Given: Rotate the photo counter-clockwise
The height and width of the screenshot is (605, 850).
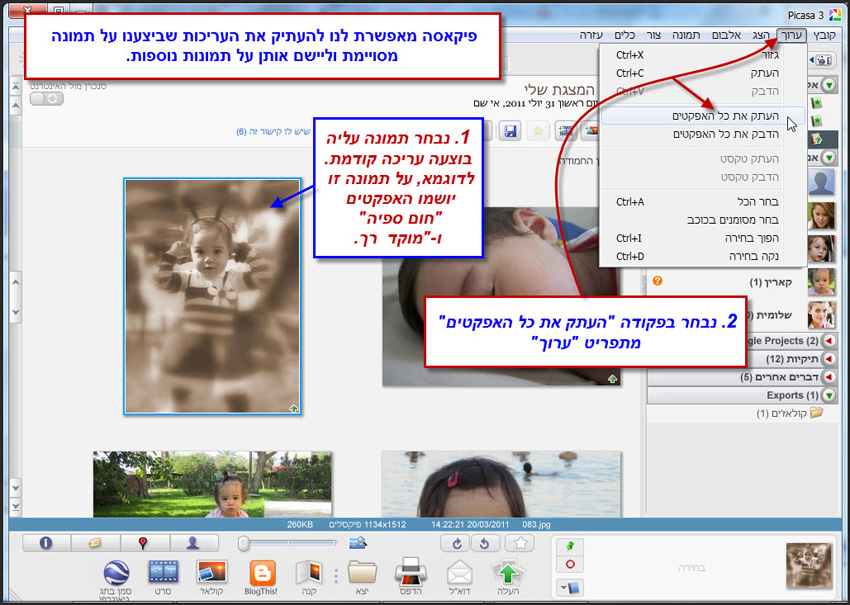Looking at the screenshot, I should coord(485,543).
